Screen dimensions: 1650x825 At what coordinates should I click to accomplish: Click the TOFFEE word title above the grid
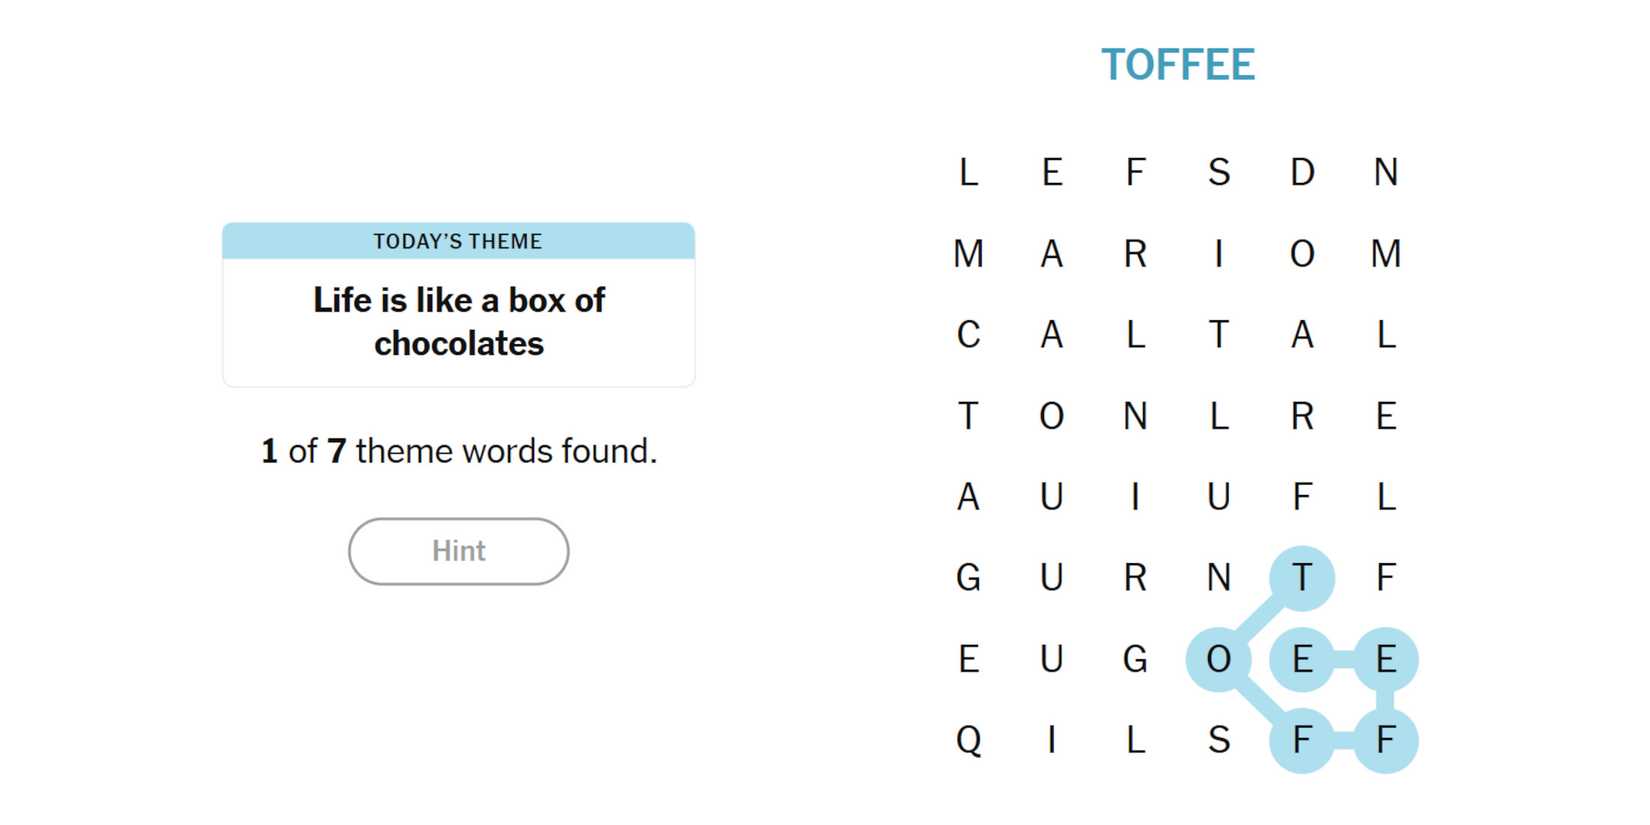[x=1177, y=65]
